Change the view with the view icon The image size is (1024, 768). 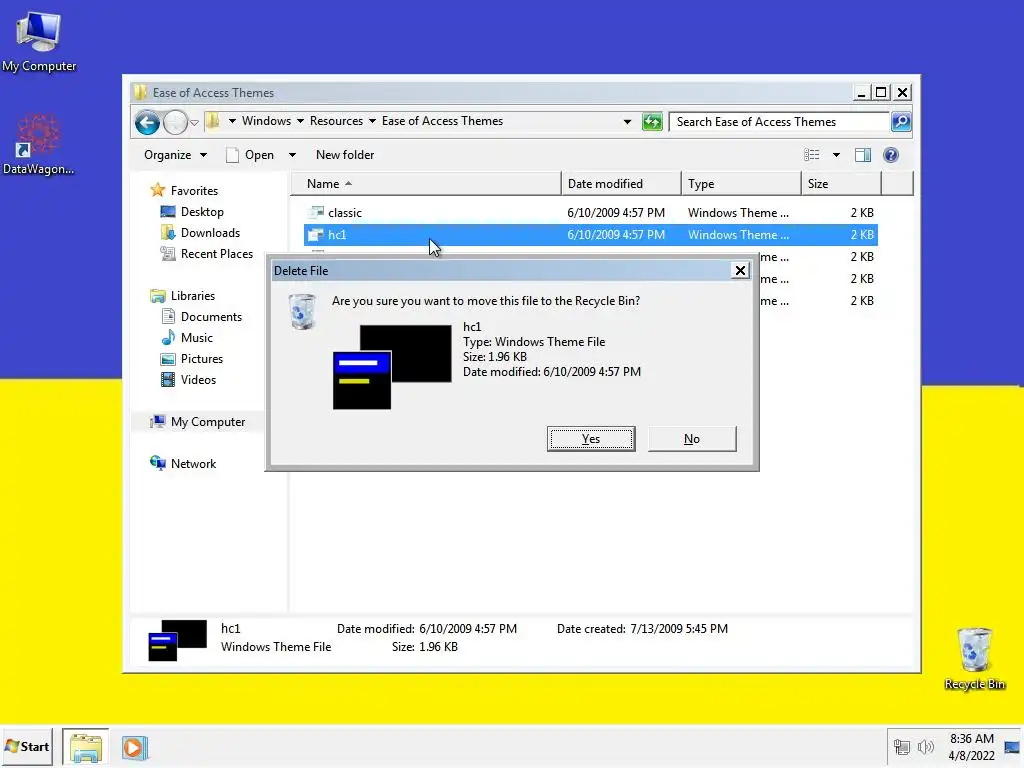coord(812,155)
